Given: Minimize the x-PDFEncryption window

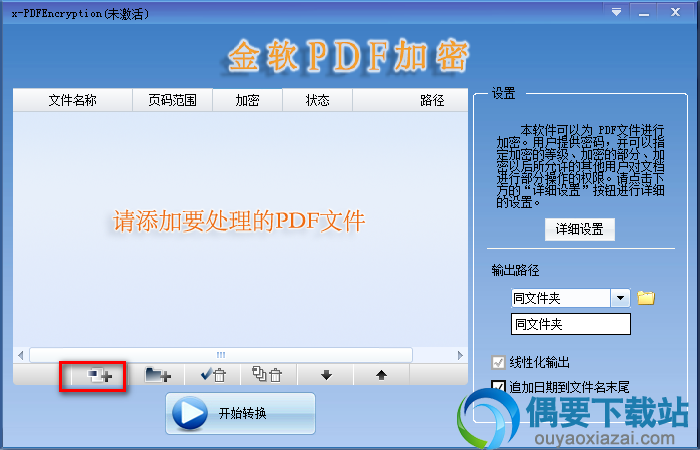Looking at the screenshot, I should point(644,12).
